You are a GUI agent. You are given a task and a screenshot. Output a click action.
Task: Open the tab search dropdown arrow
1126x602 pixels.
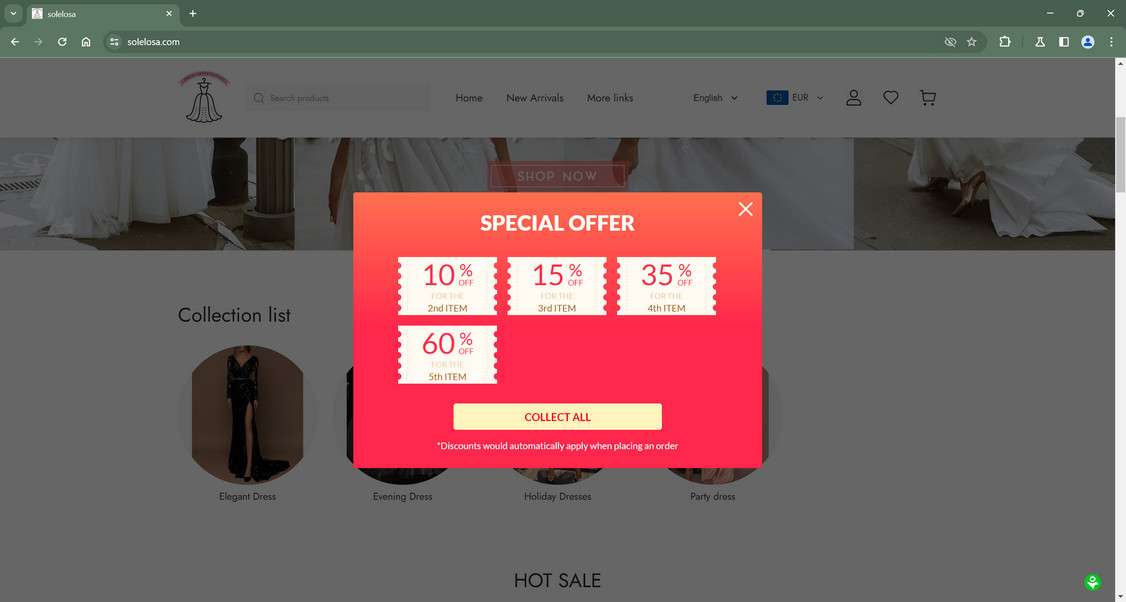[x=13, y=14]
